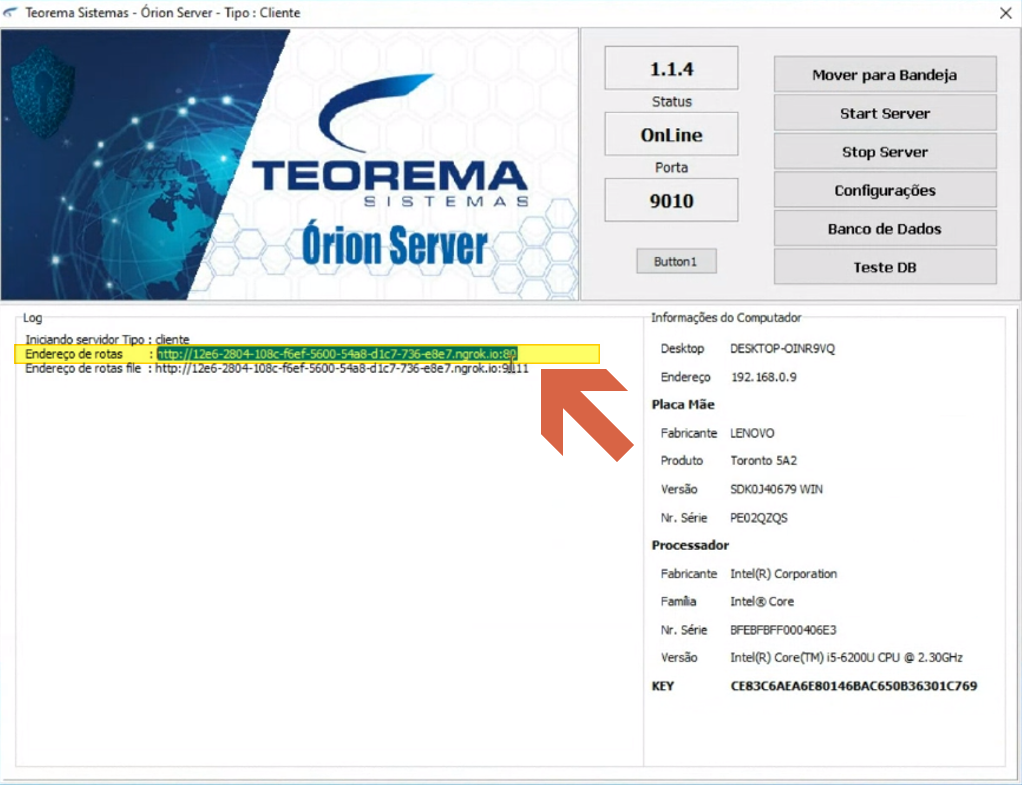Click the KEY value CE83C6AEA6E80146BAC650B36301C769
This screenshot has width=1022, height=785.
pos(854,686)
